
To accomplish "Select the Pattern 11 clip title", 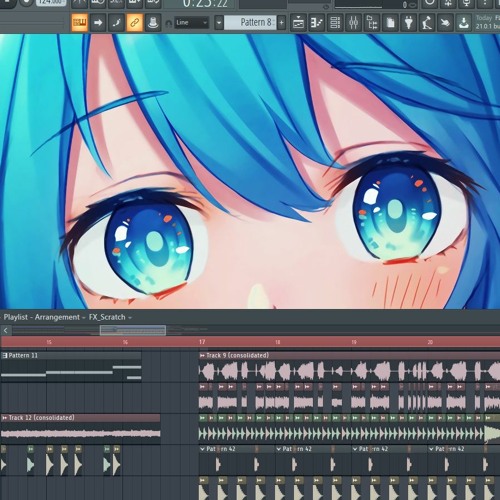I will pos(23,355).
